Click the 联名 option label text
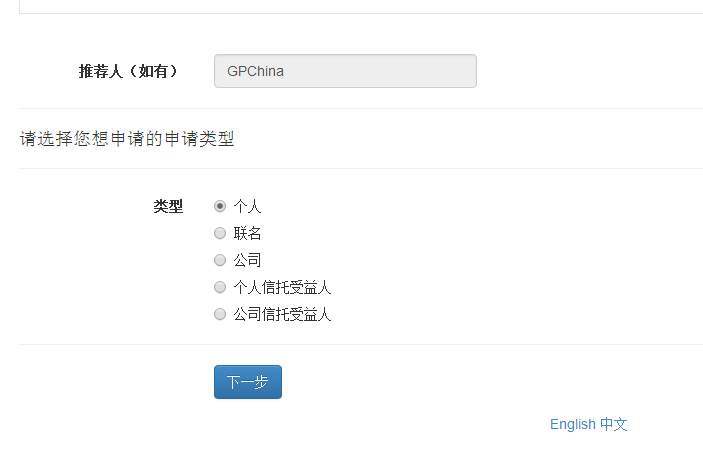703x450 pixels. (x=247, y=233)
